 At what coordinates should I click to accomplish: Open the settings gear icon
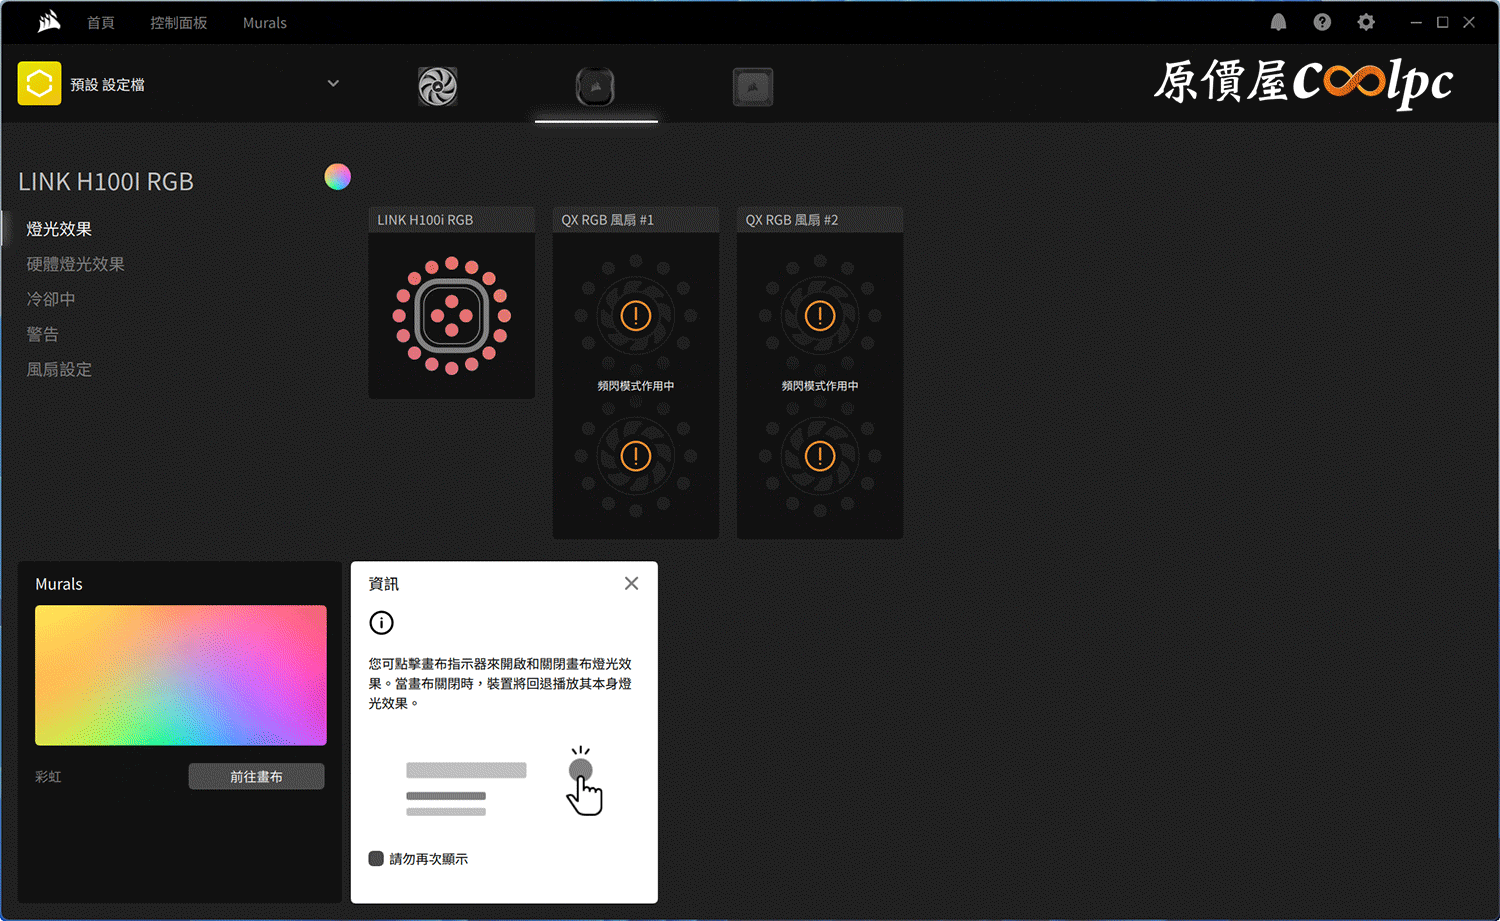coord(1366,22)
